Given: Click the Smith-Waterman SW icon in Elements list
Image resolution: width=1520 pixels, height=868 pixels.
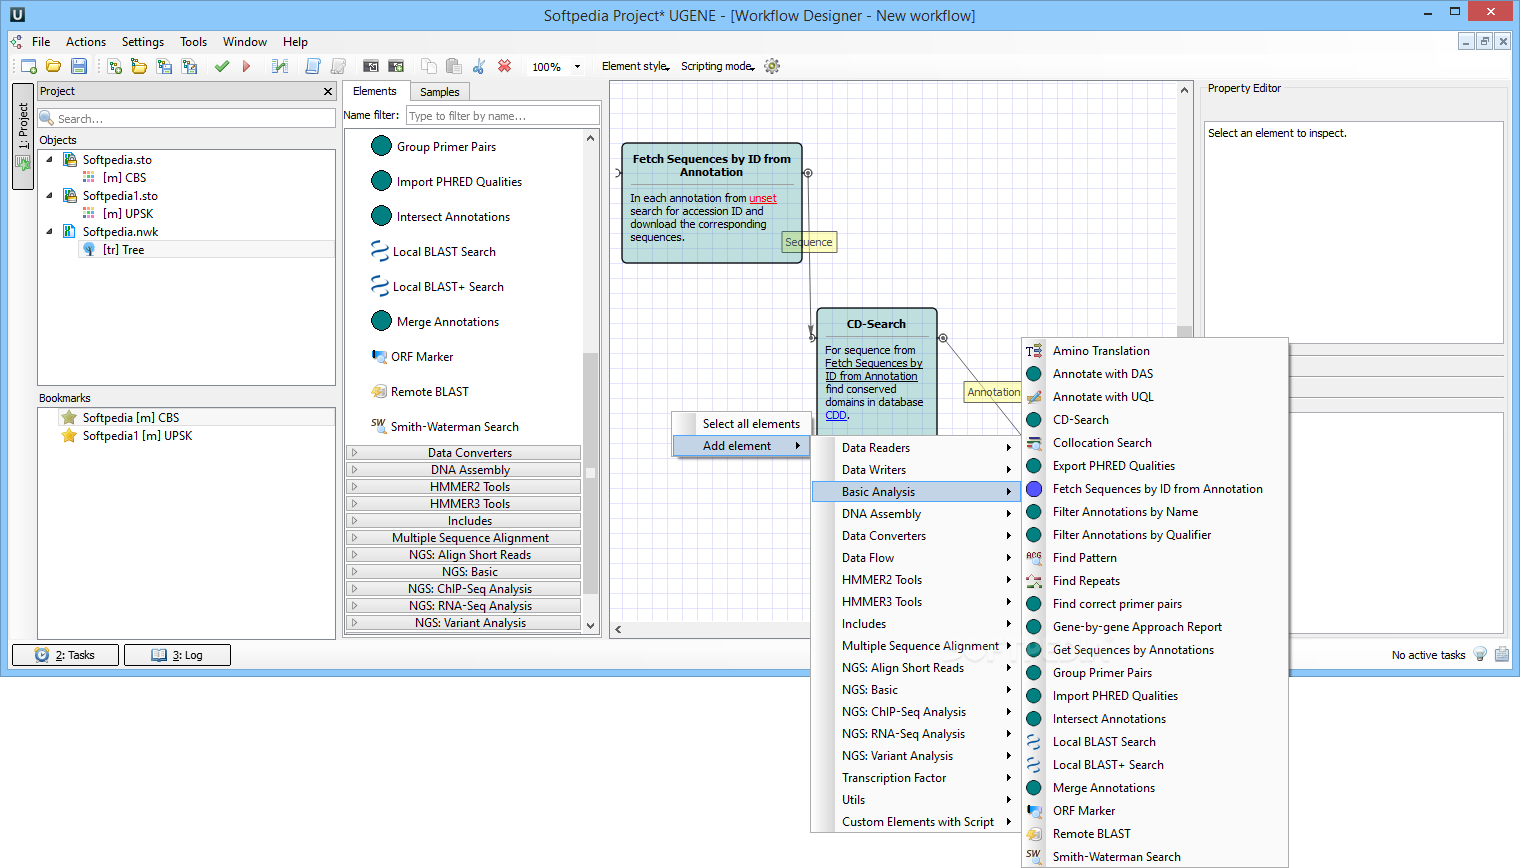Looking at the screenshot, I should pyautogui.click(x=379, y=425).
